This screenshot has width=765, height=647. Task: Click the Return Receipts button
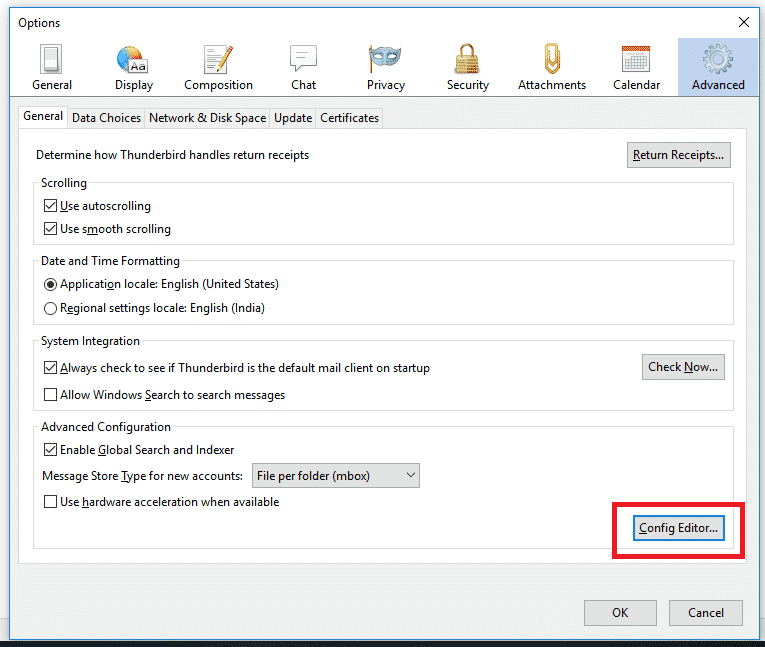click(x=679, y=155)
